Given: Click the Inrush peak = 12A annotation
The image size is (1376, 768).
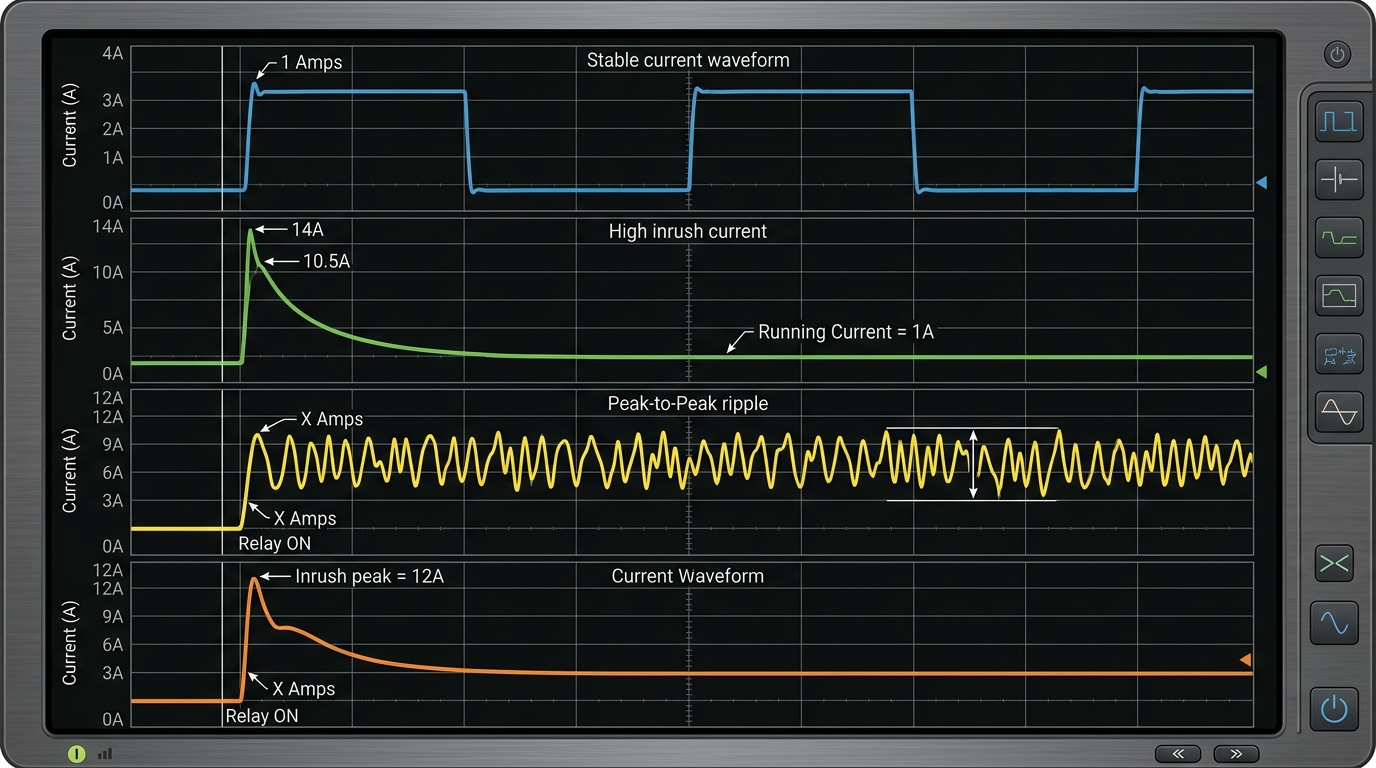Looking at the screenshot, I should coord(370,576).
